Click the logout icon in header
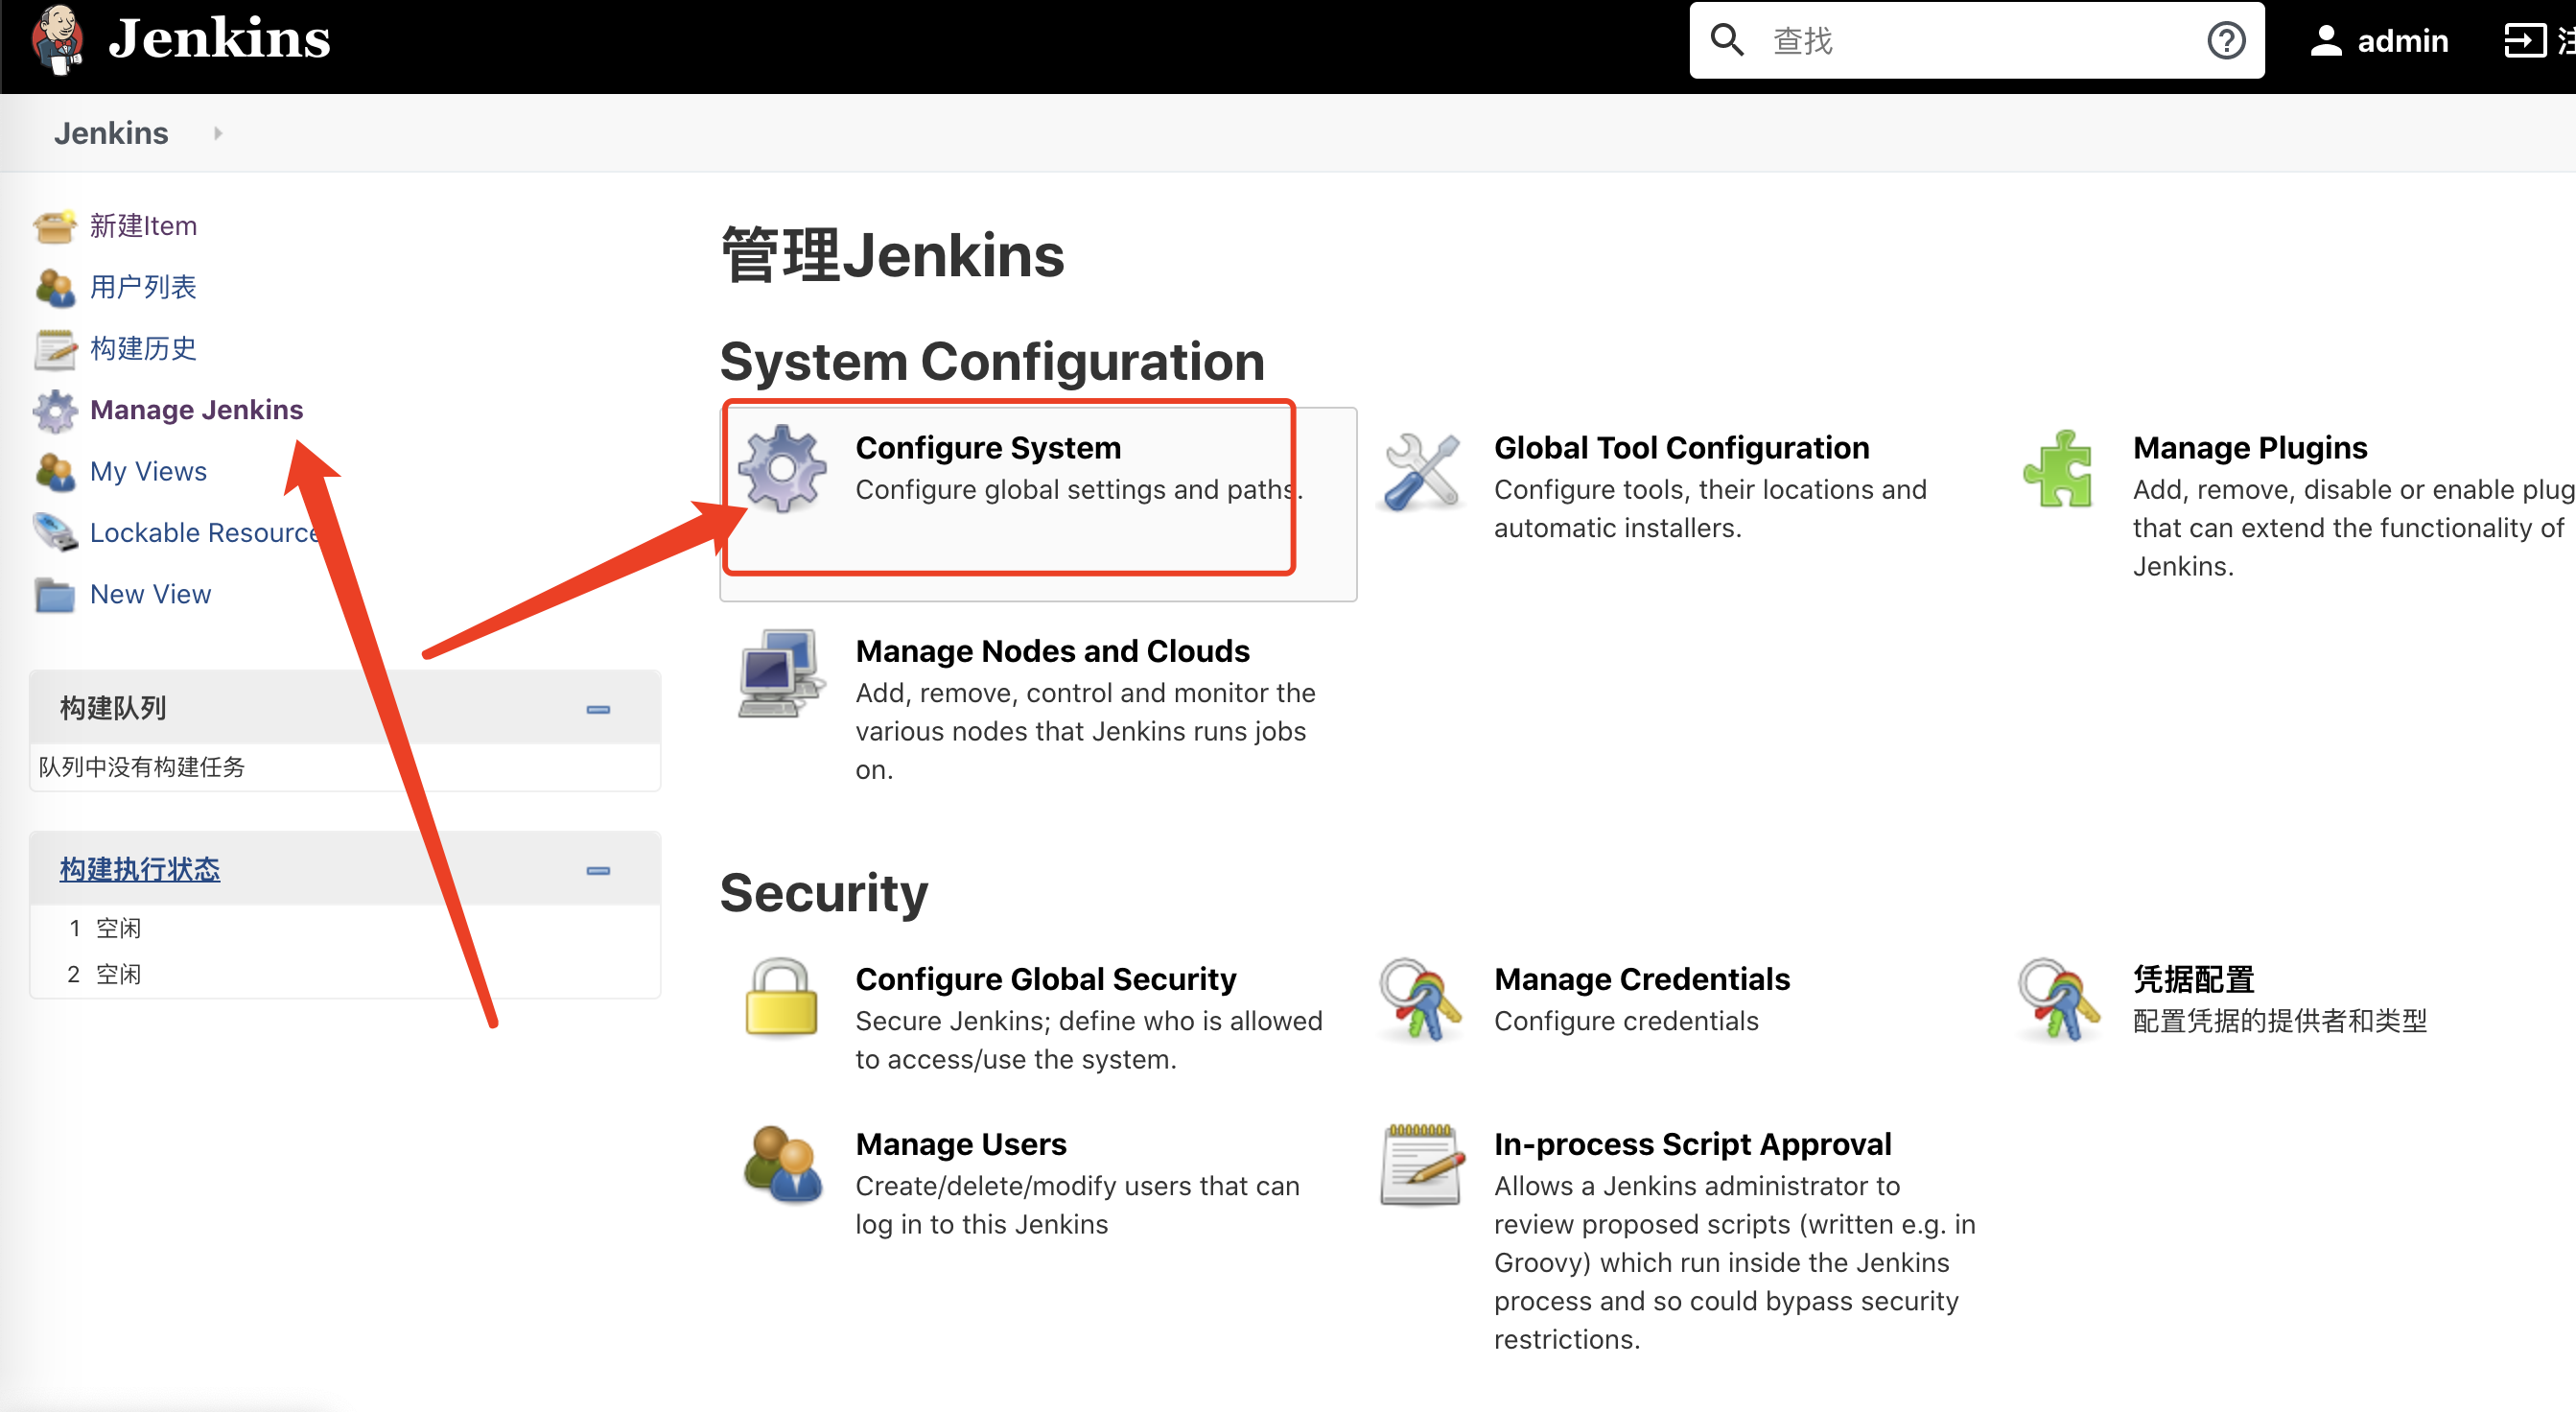This screenshot has width=2576, height=1412. pos(2524,41)
